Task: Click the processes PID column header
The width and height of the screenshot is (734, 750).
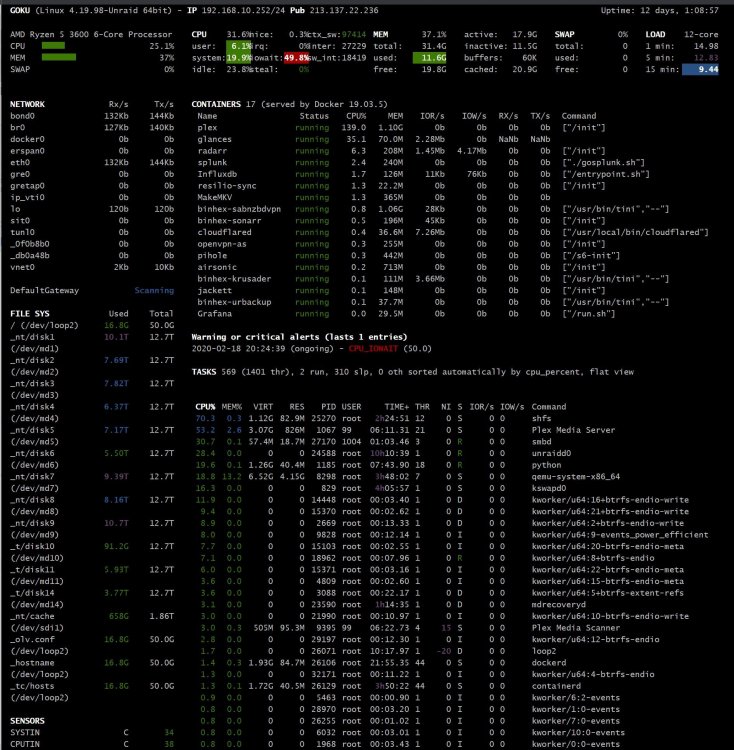Action: 328,407
